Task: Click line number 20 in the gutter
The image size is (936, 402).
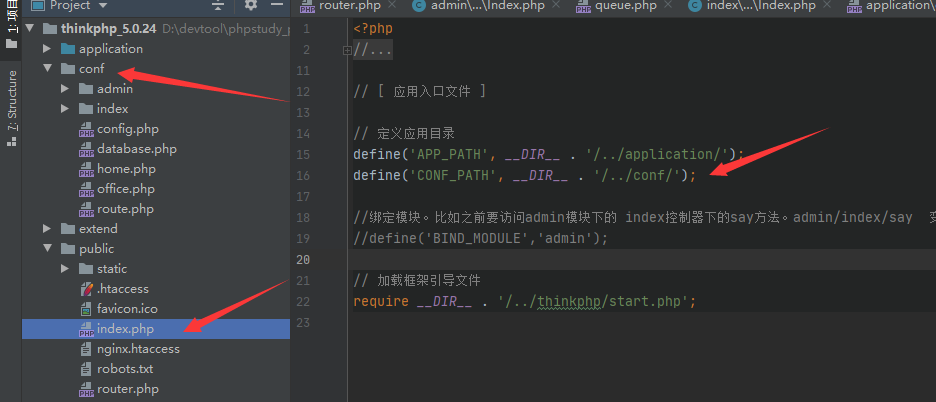Action: (x=303, y=260)
